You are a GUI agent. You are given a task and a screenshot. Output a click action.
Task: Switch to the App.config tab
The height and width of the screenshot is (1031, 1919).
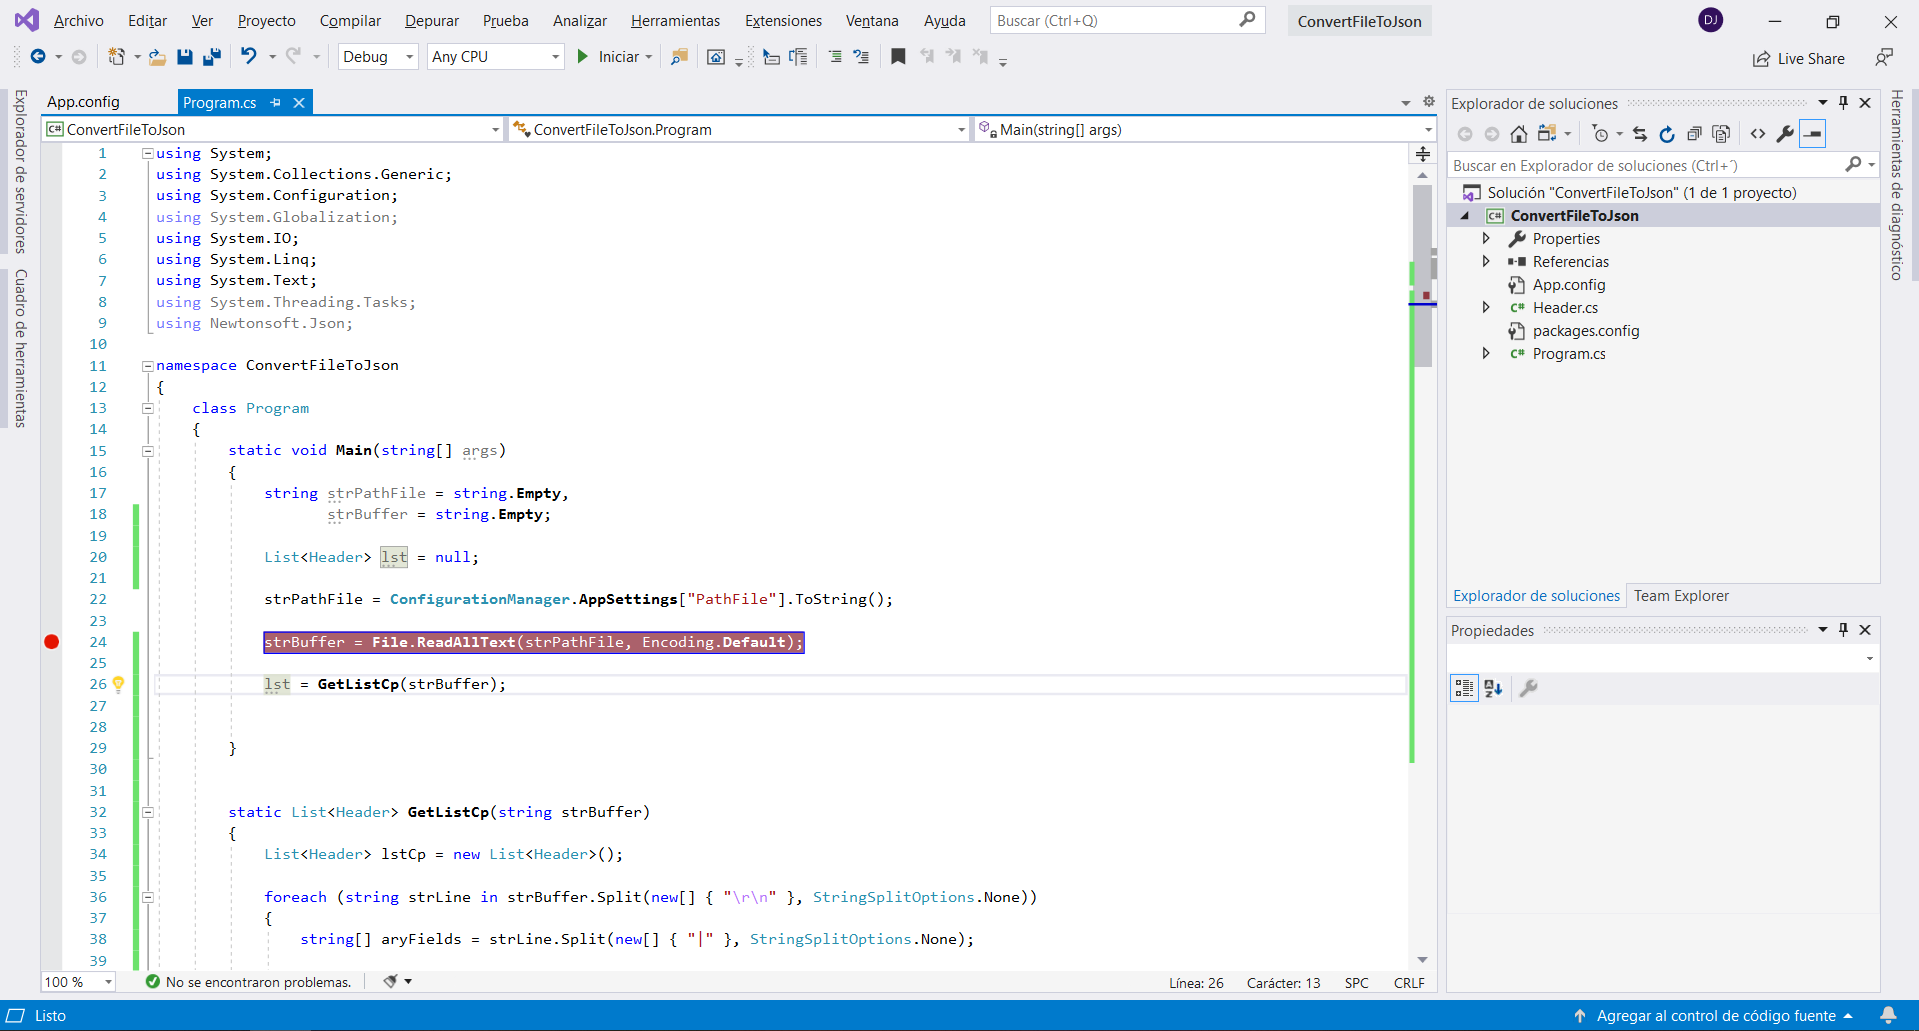tap(83, 102)
